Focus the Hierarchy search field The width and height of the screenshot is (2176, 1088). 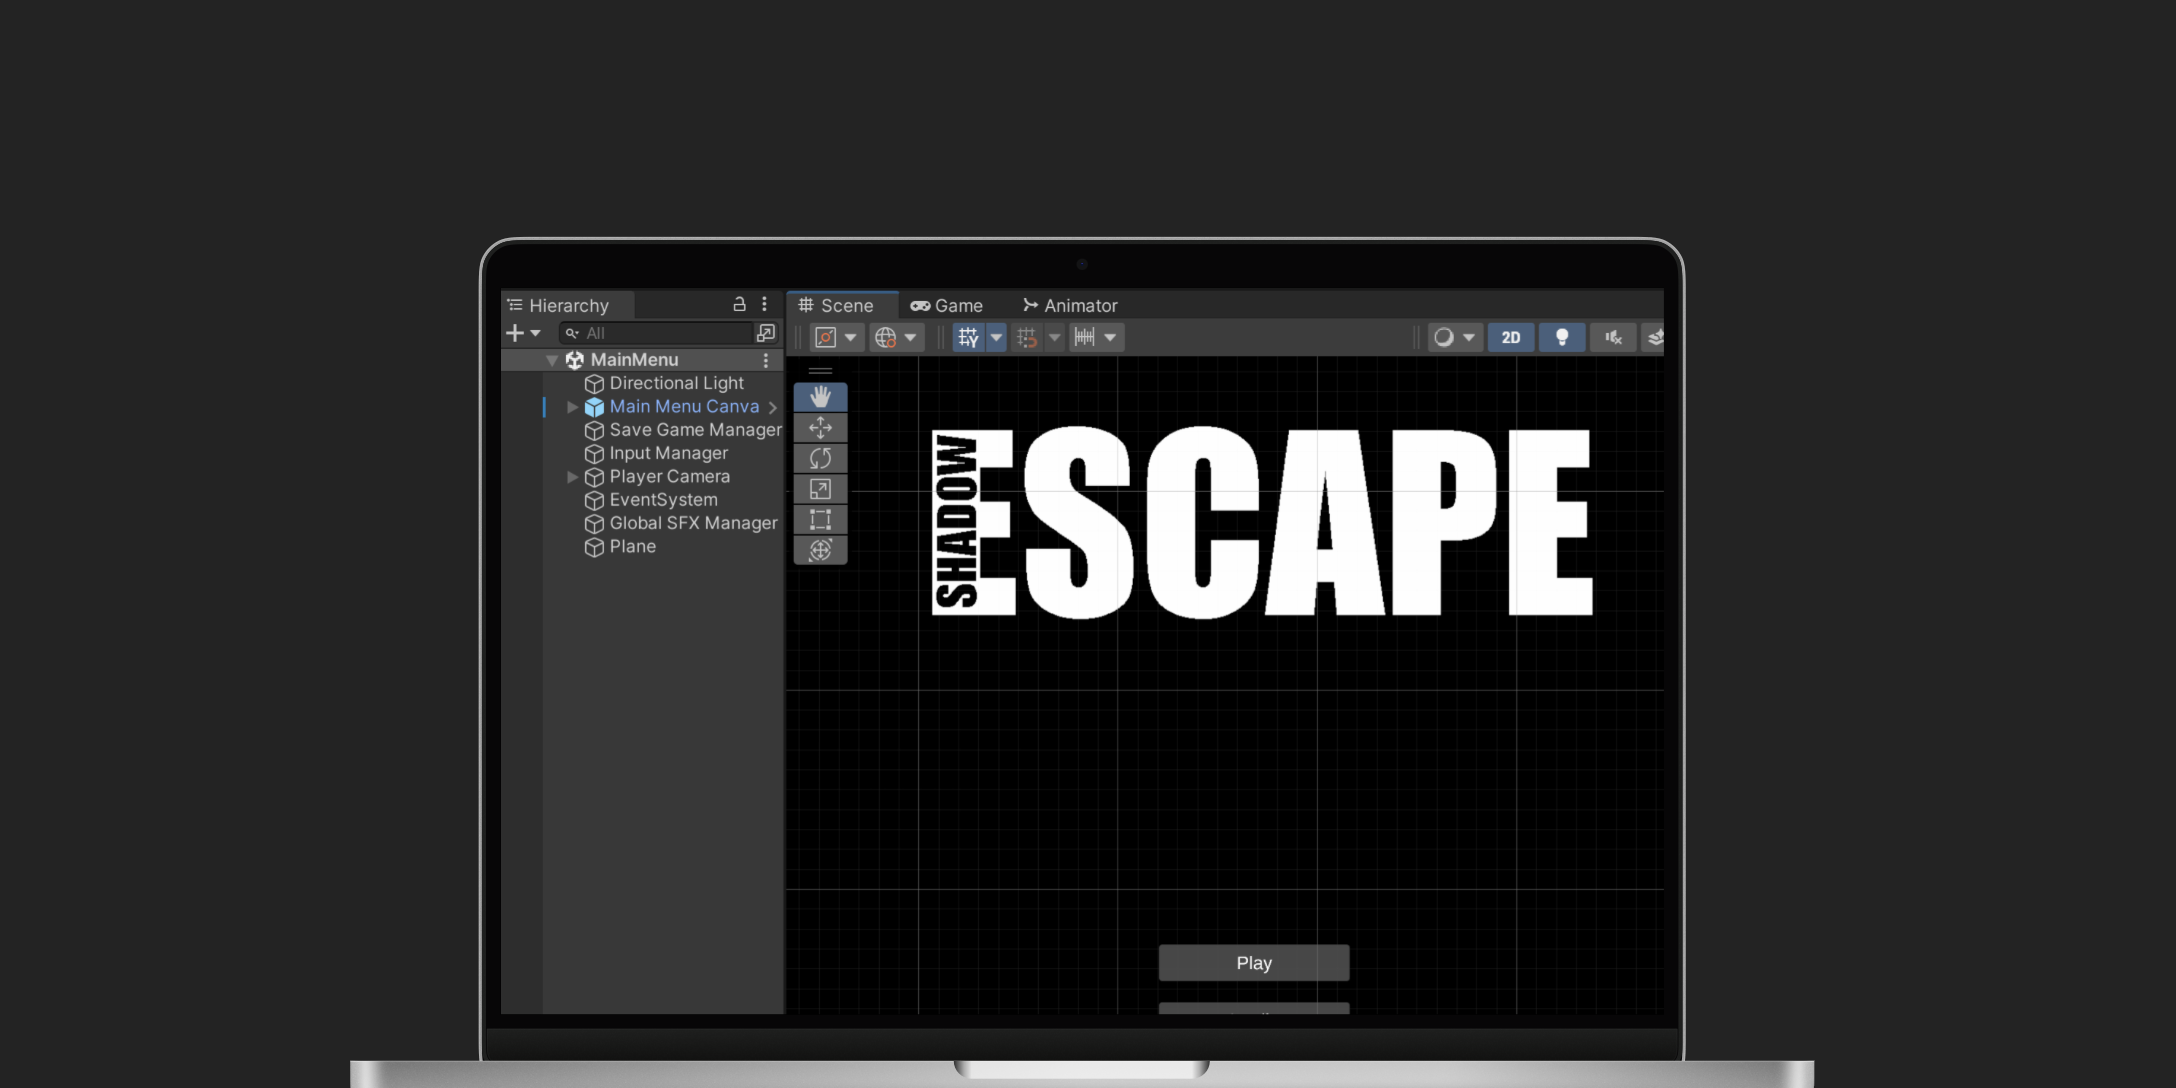point(655,333)
